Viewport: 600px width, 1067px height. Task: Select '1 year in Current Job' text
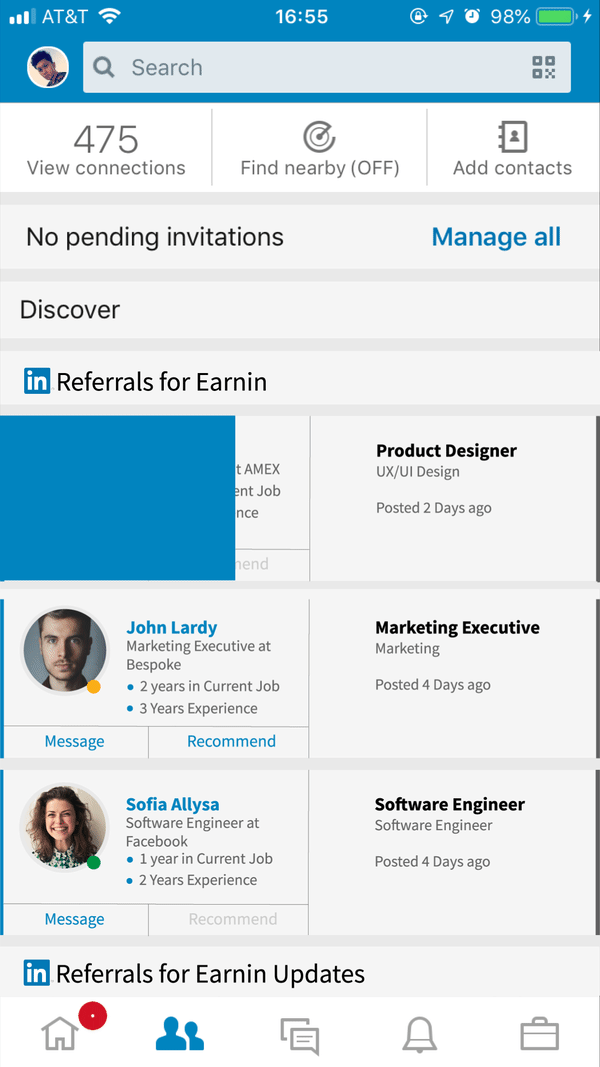(206, 859)
